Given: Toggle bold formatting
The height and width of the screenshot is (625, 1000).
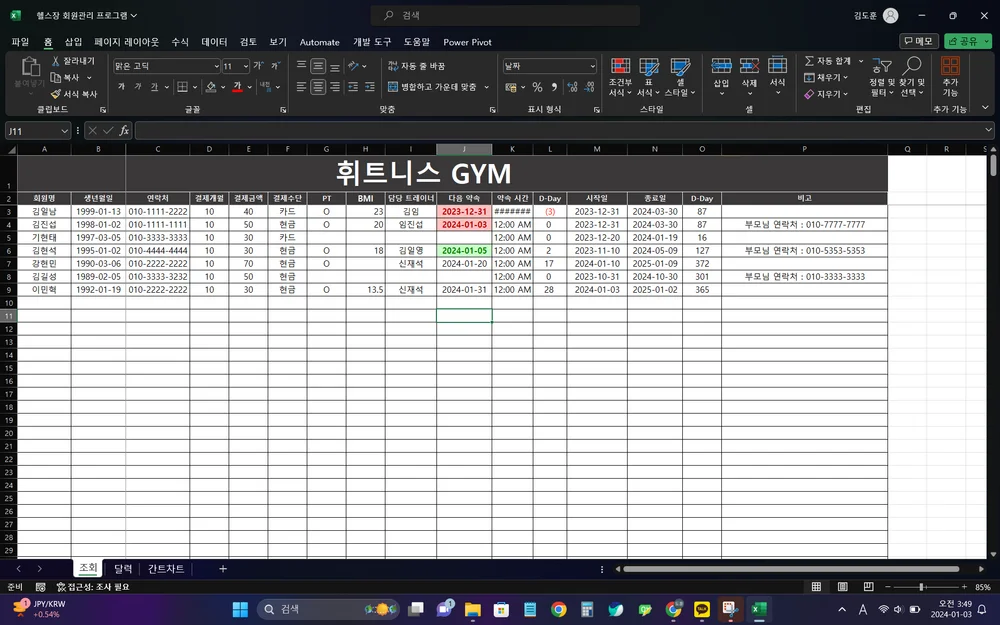Looking at the screenshot, I should (120, 87).
